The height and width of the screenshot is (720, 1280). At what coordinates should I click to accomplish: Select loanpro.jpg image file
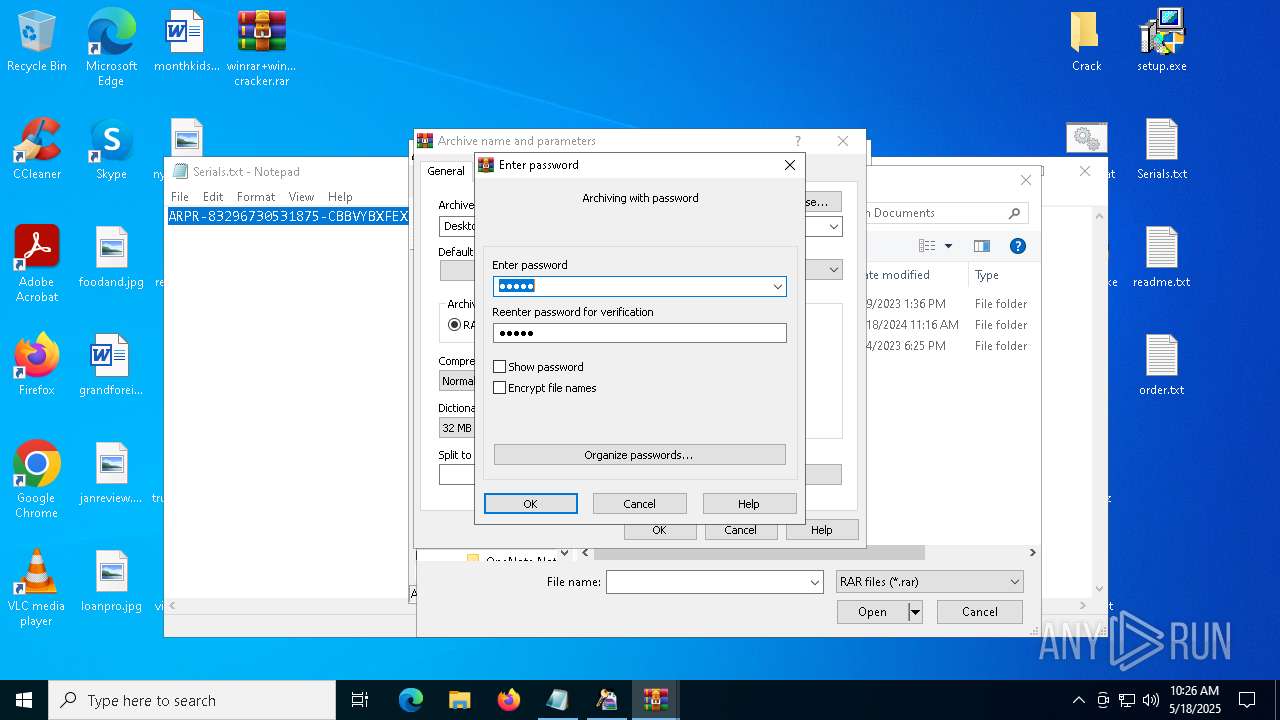coord(111,581)
